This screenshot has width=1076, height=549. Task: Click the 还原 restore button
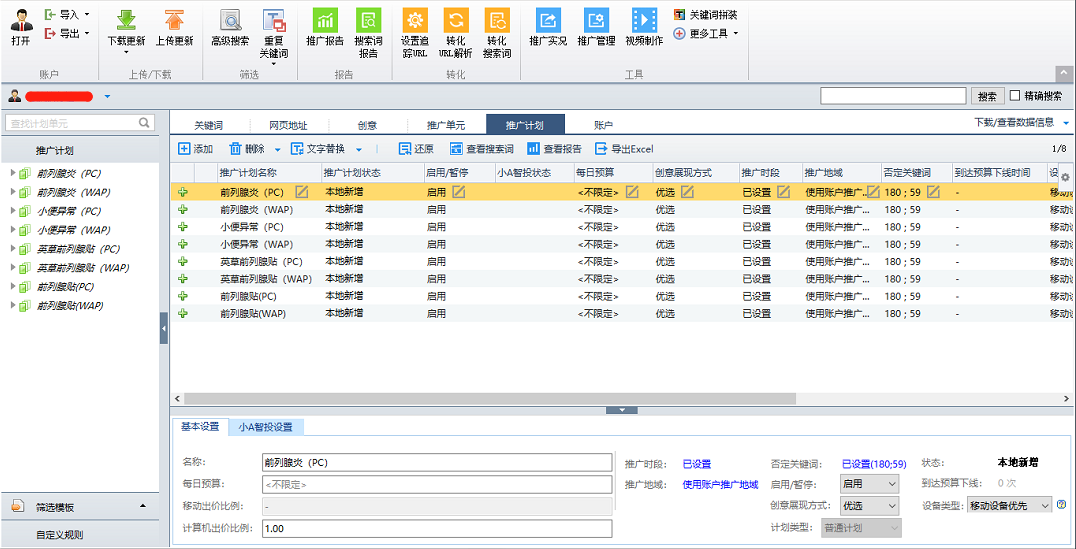pos(417,149)
